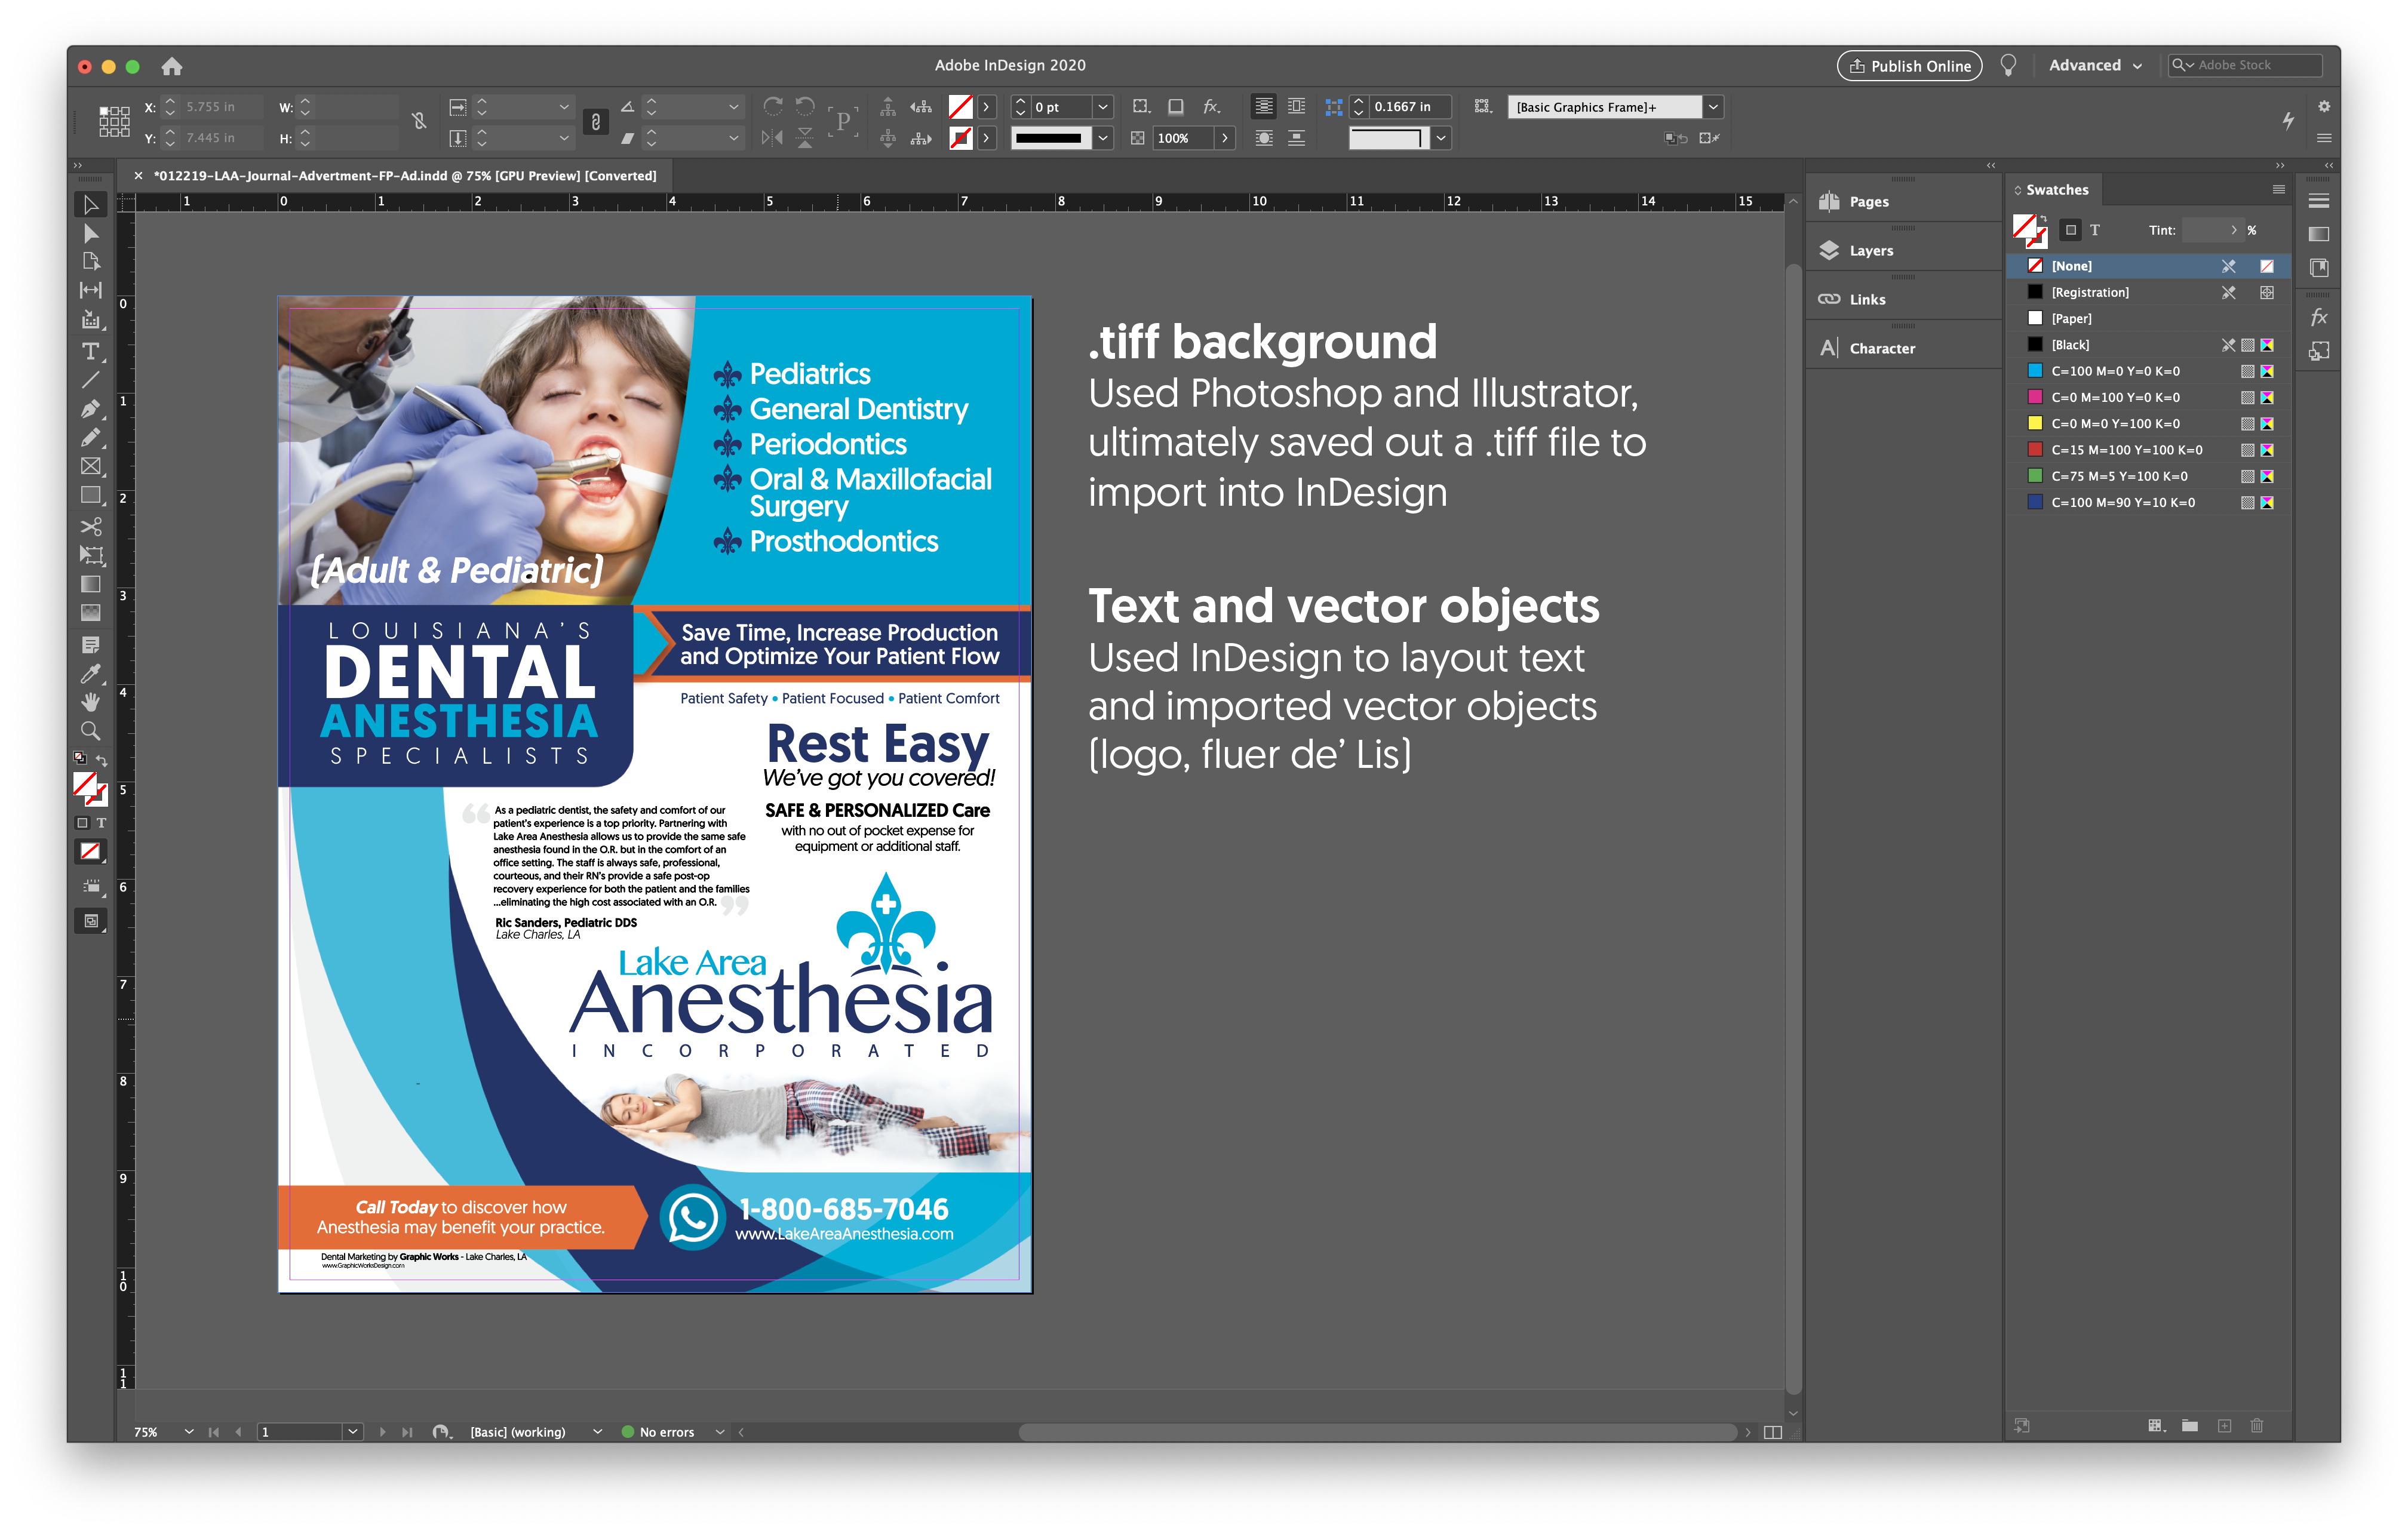The height and width of the screenshot is (1531, 2408).
Task: Select the Rectangle tool
Action: 91,496
